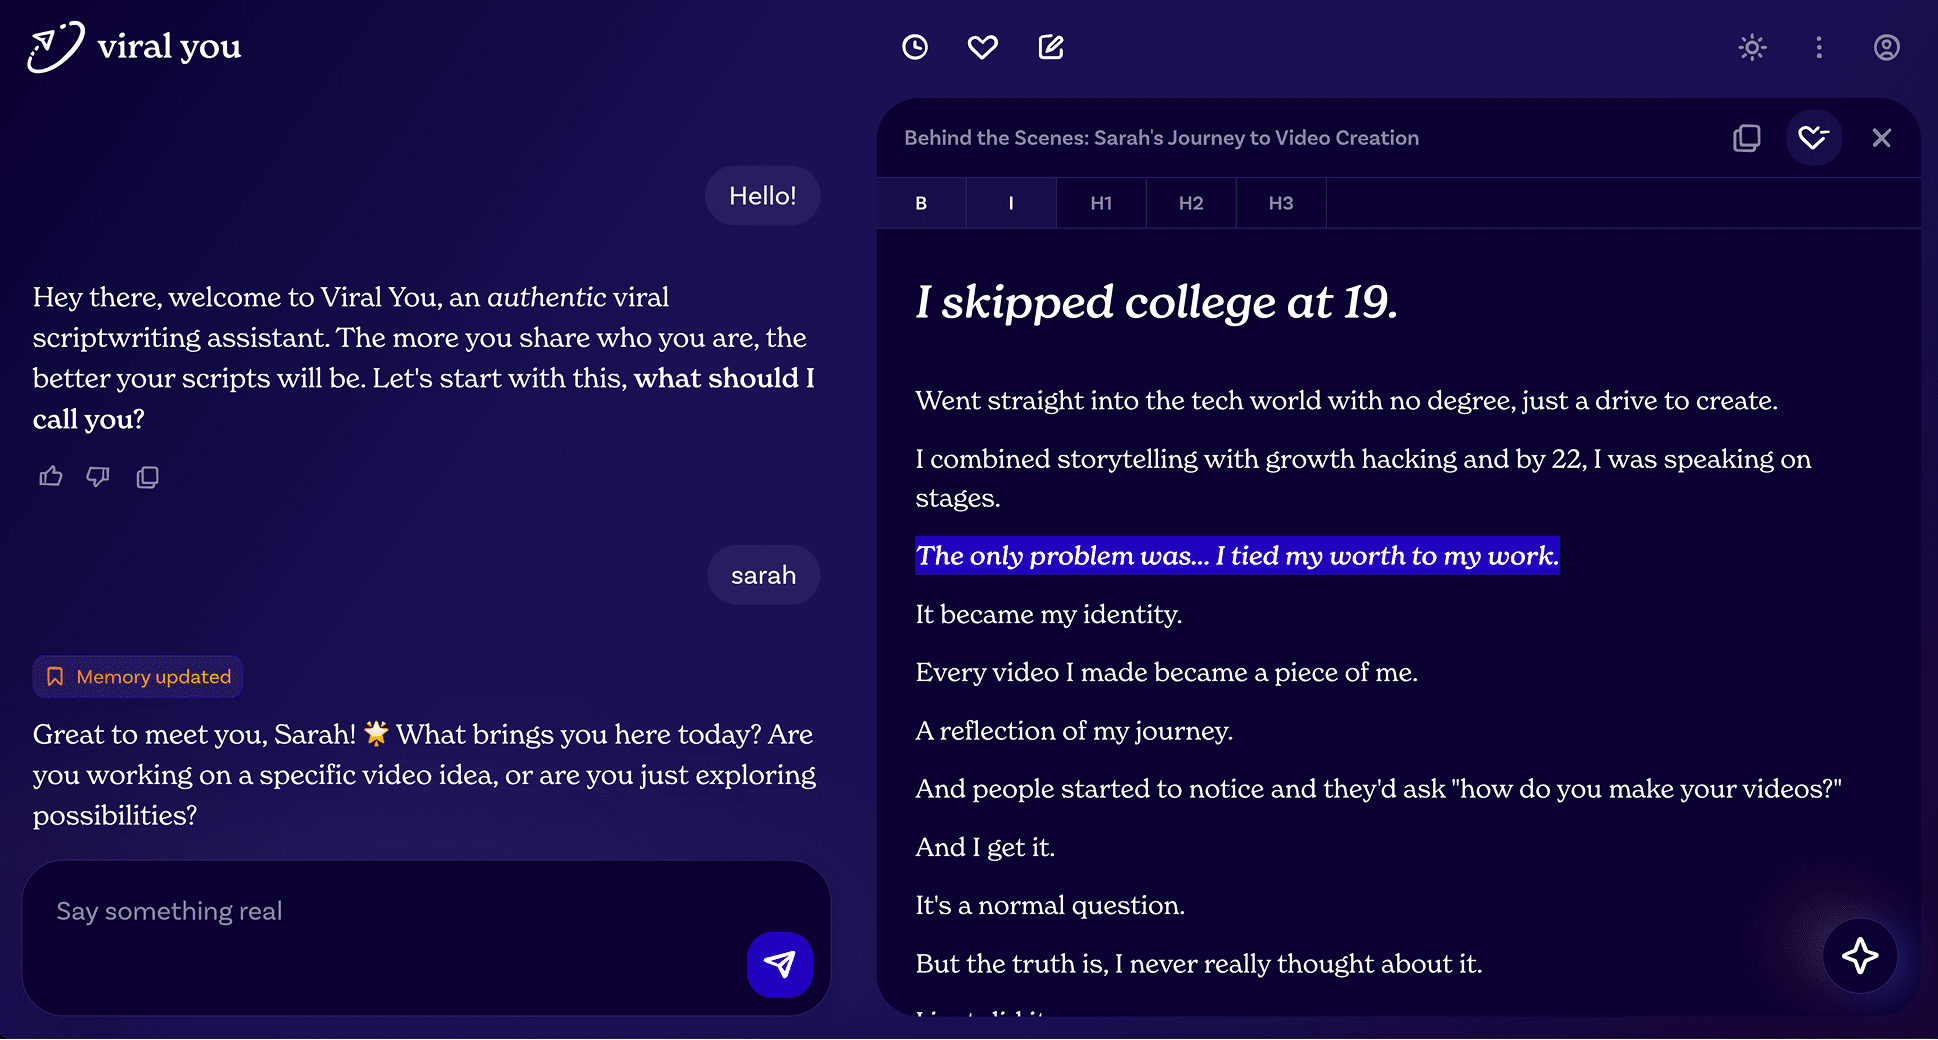The width and height of the screenshot is (1938, 1040).
Task: Open your account profile icon
Action: pos(1886,47)
